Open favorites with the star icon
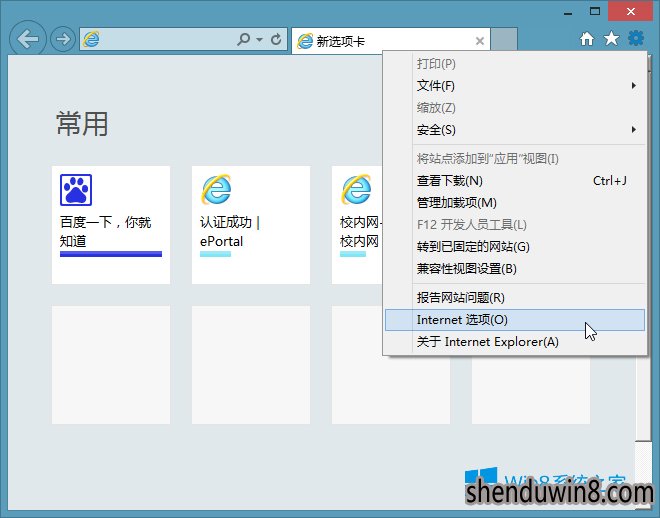This screenshot has width=660, height=518. (x=611, y=39)
